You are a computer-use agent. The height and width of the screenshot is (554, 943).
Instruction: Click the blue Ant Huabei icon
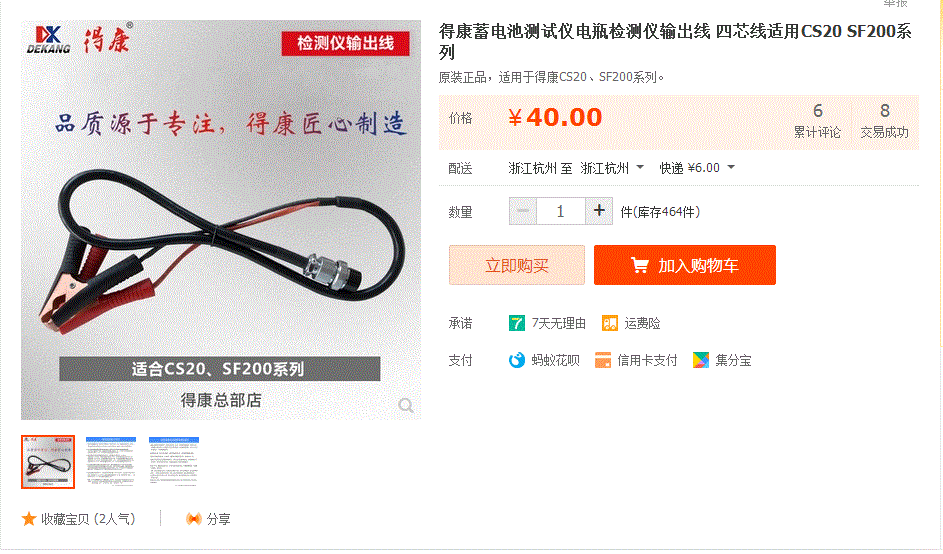pos(517,360)
